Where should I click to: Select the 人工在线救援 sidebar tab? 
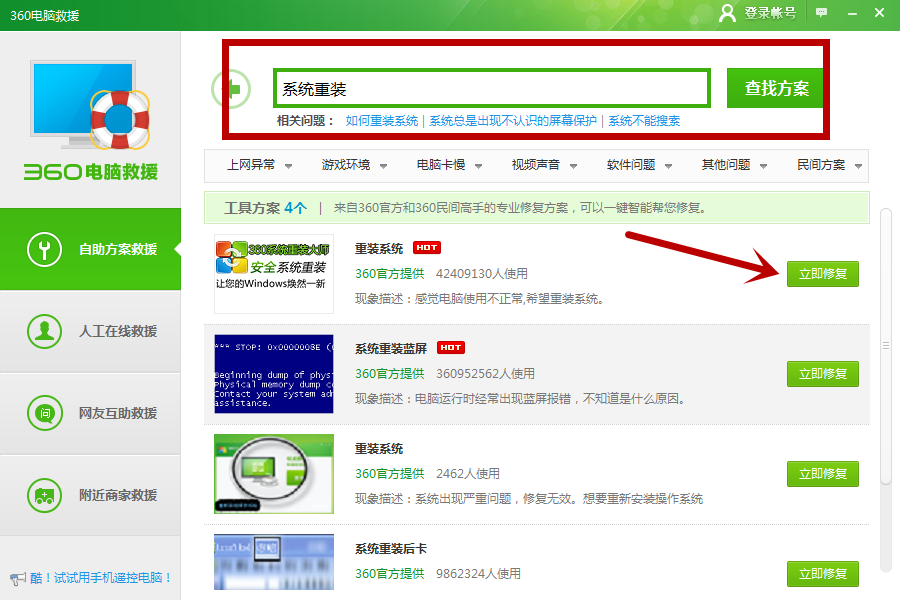coord(90,331)
